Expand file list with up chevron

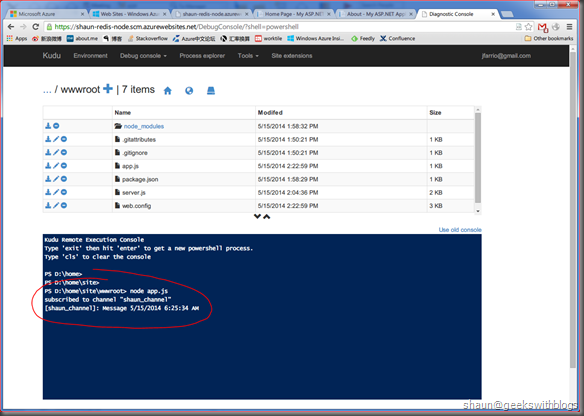(x=267, y=216)
